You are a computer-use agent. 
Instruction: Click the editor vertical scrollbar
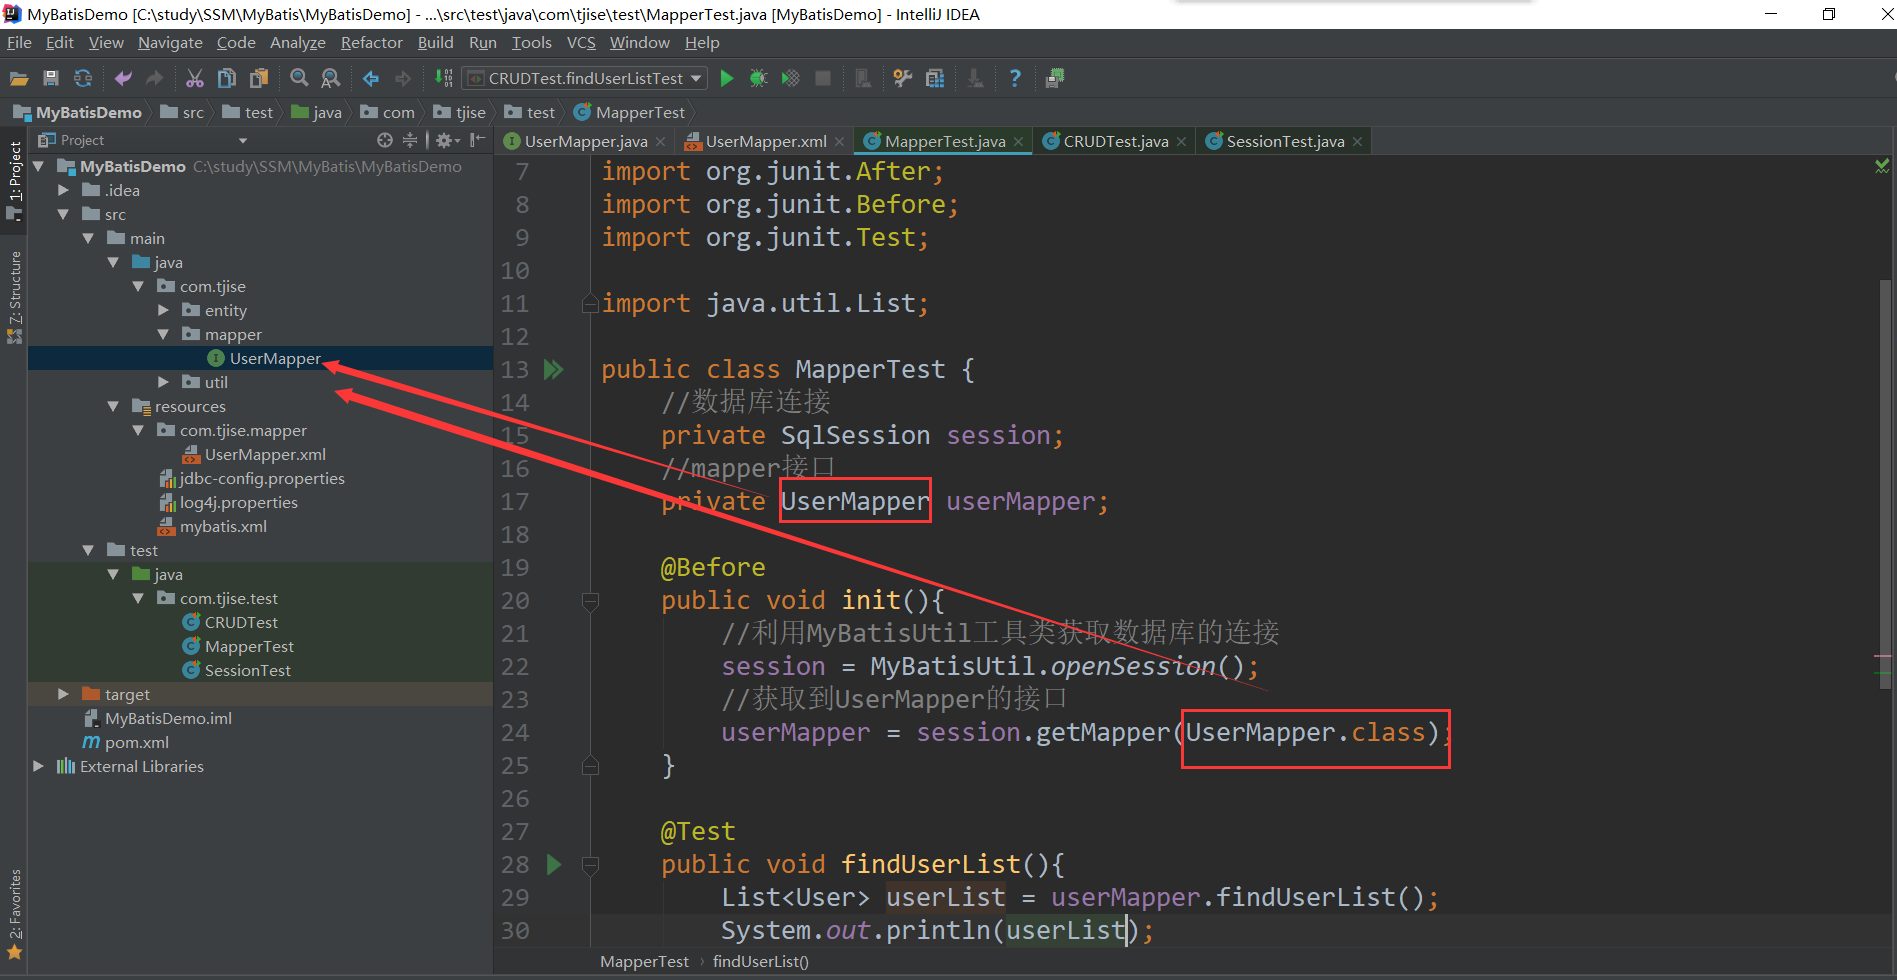[x=1885, y=484]
